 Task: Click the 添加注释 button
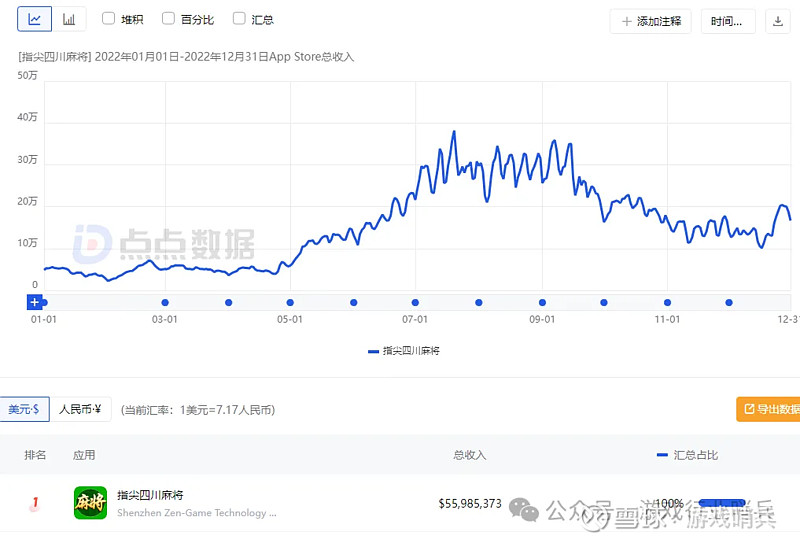pos(651,21)
